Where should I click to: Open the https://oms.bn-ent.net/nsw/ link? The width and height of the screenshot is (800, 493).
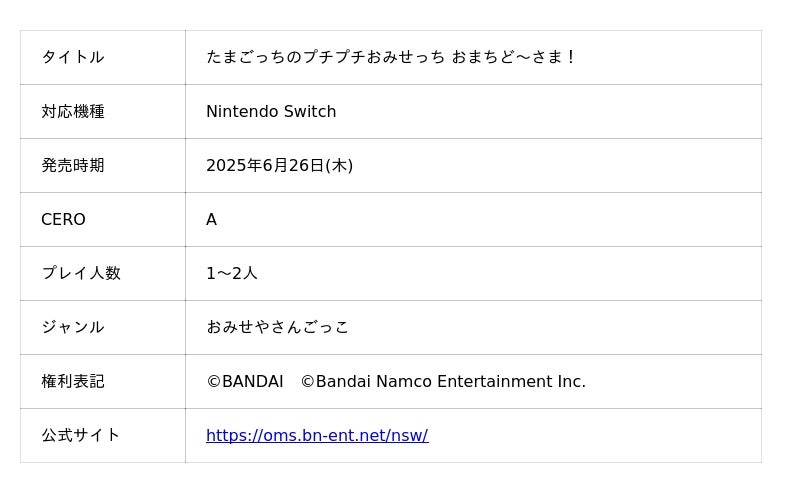pos(316,436)
